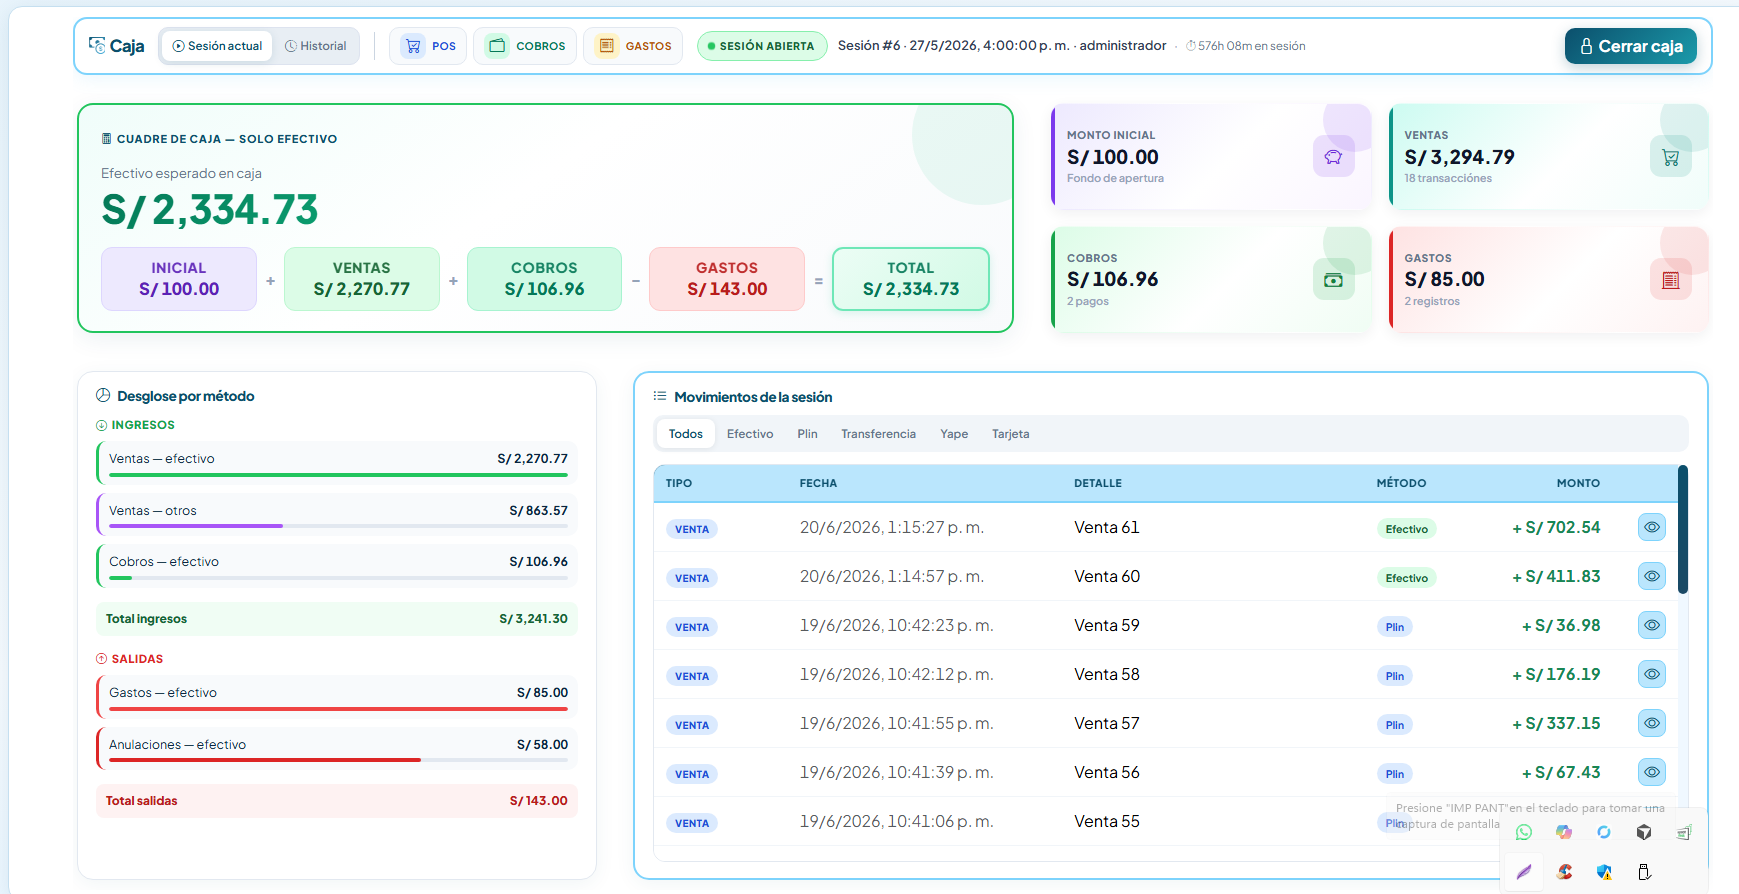The height and width of the screenshot is (894, 1739).
Task: Click the Total salidas row S/ 143.00
Action: click(337, 801)
